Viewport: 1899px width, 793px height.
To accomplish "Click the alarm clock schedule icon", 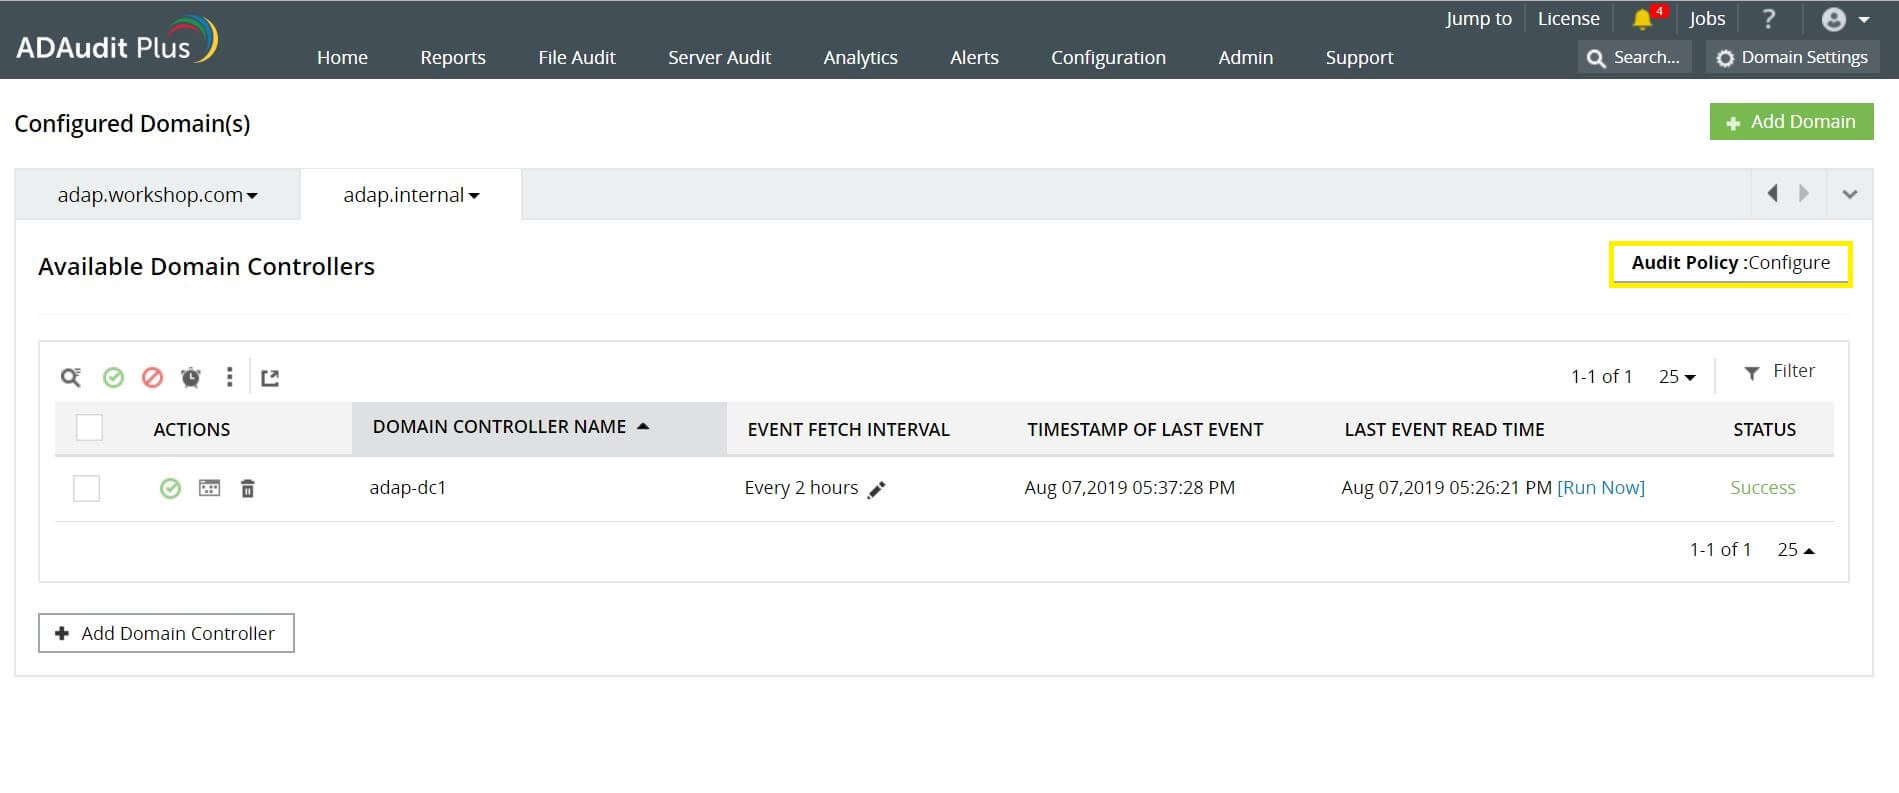I will click(x=190, y=377).
